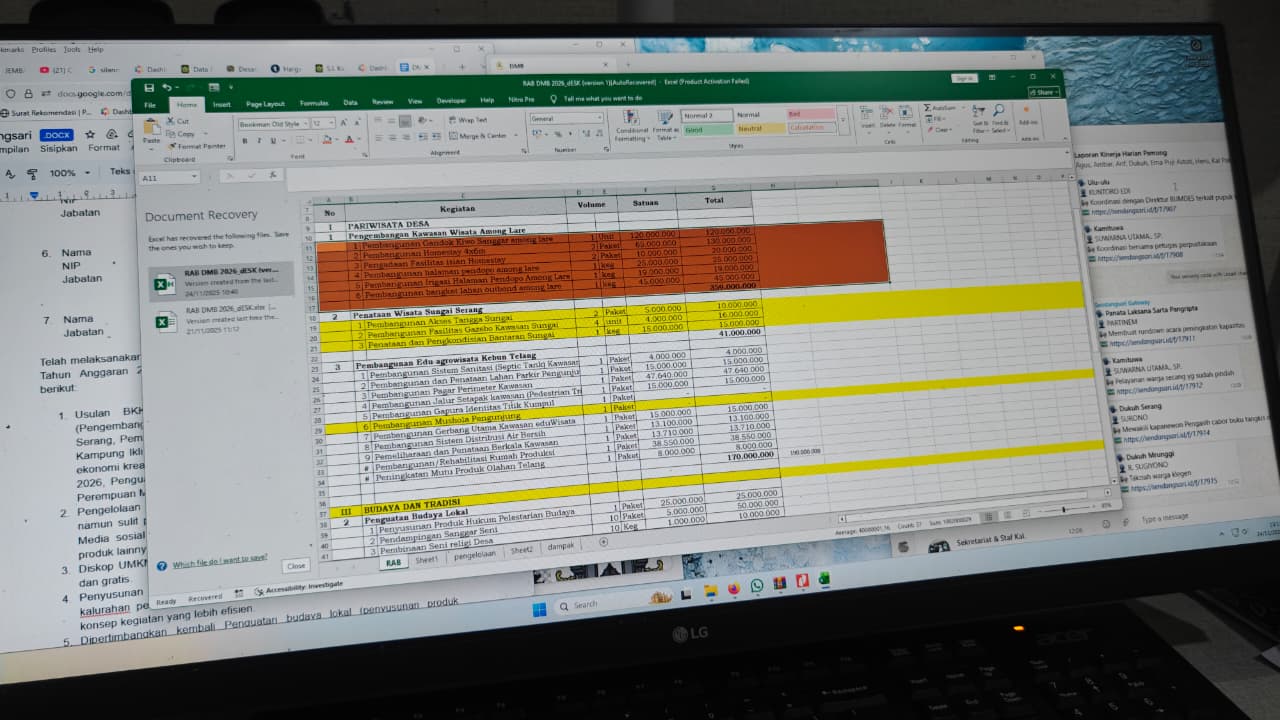This screenshot has height=720, width=1280.
Task: Add a new sheet with plus icon
Action: (603, 542)
